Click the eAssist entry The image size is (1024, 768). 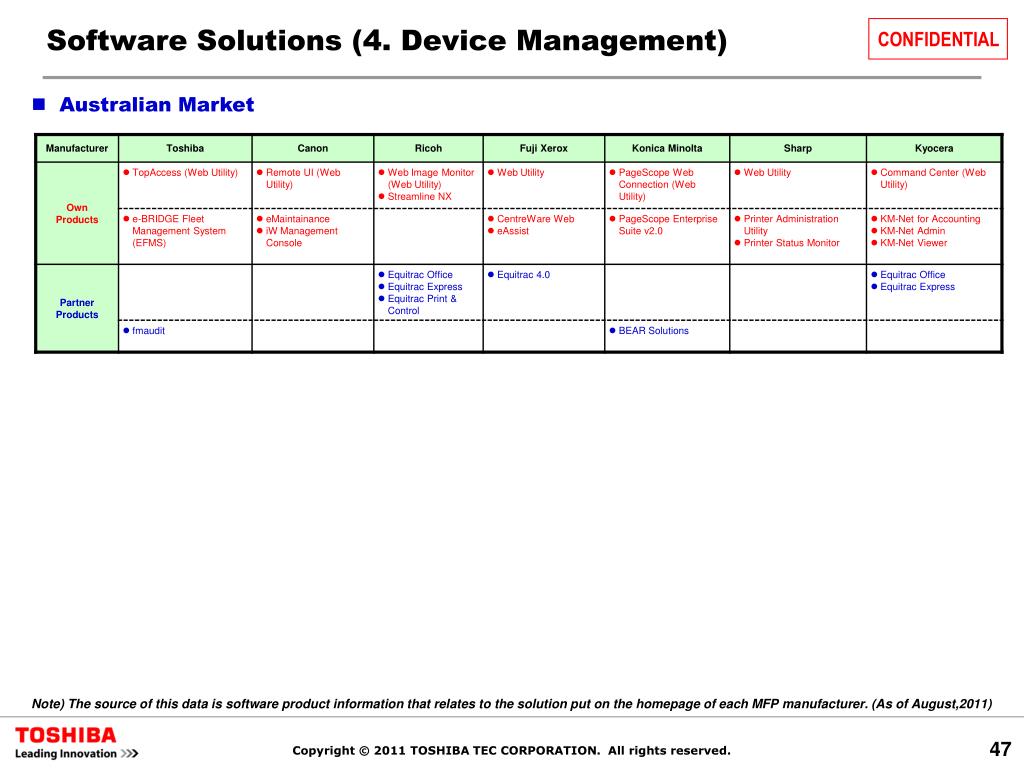pos(513,231)
